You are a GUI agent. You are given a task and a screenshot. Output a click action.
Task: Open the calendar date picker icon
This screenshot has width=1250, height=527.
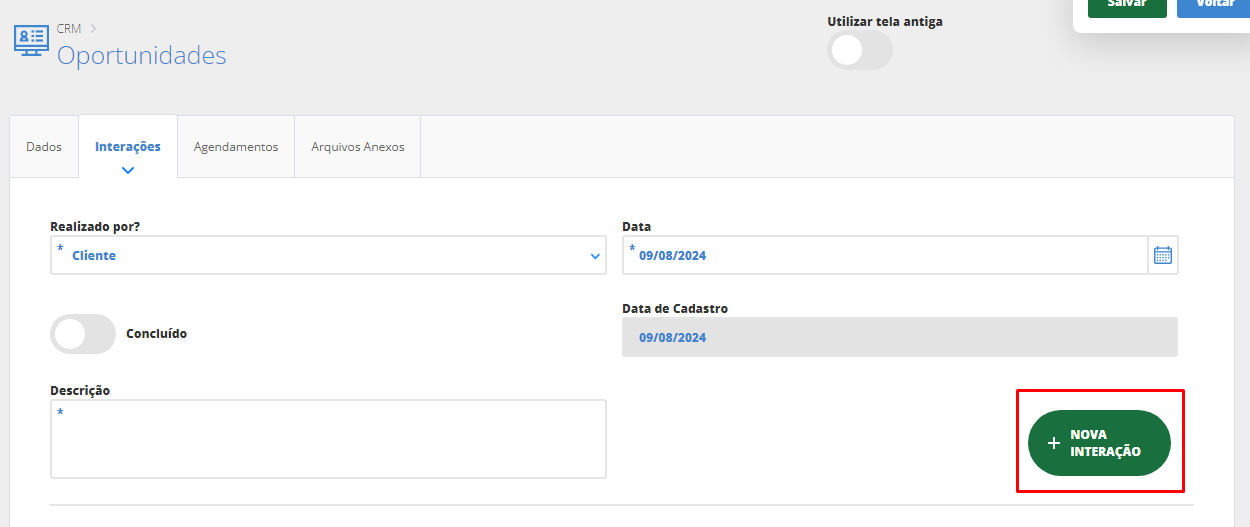pos(1163,255)
